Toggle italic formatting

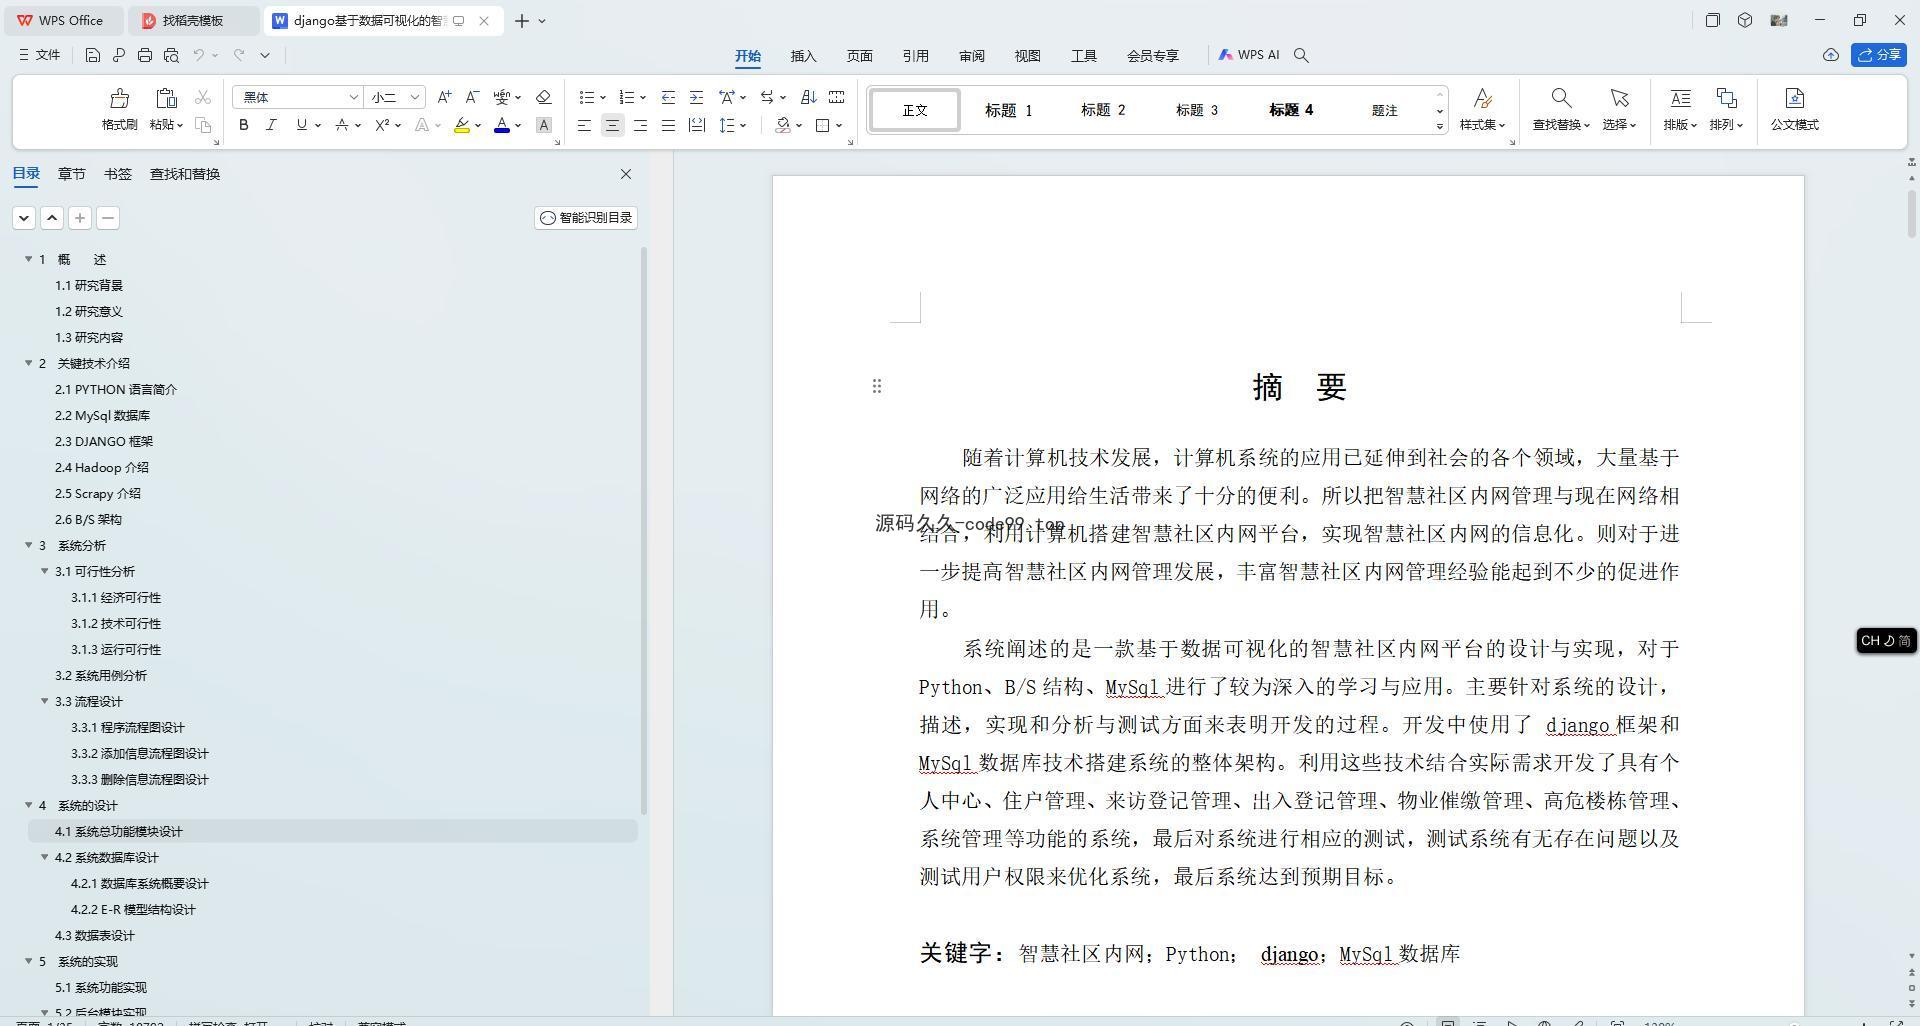pos(271,125)
